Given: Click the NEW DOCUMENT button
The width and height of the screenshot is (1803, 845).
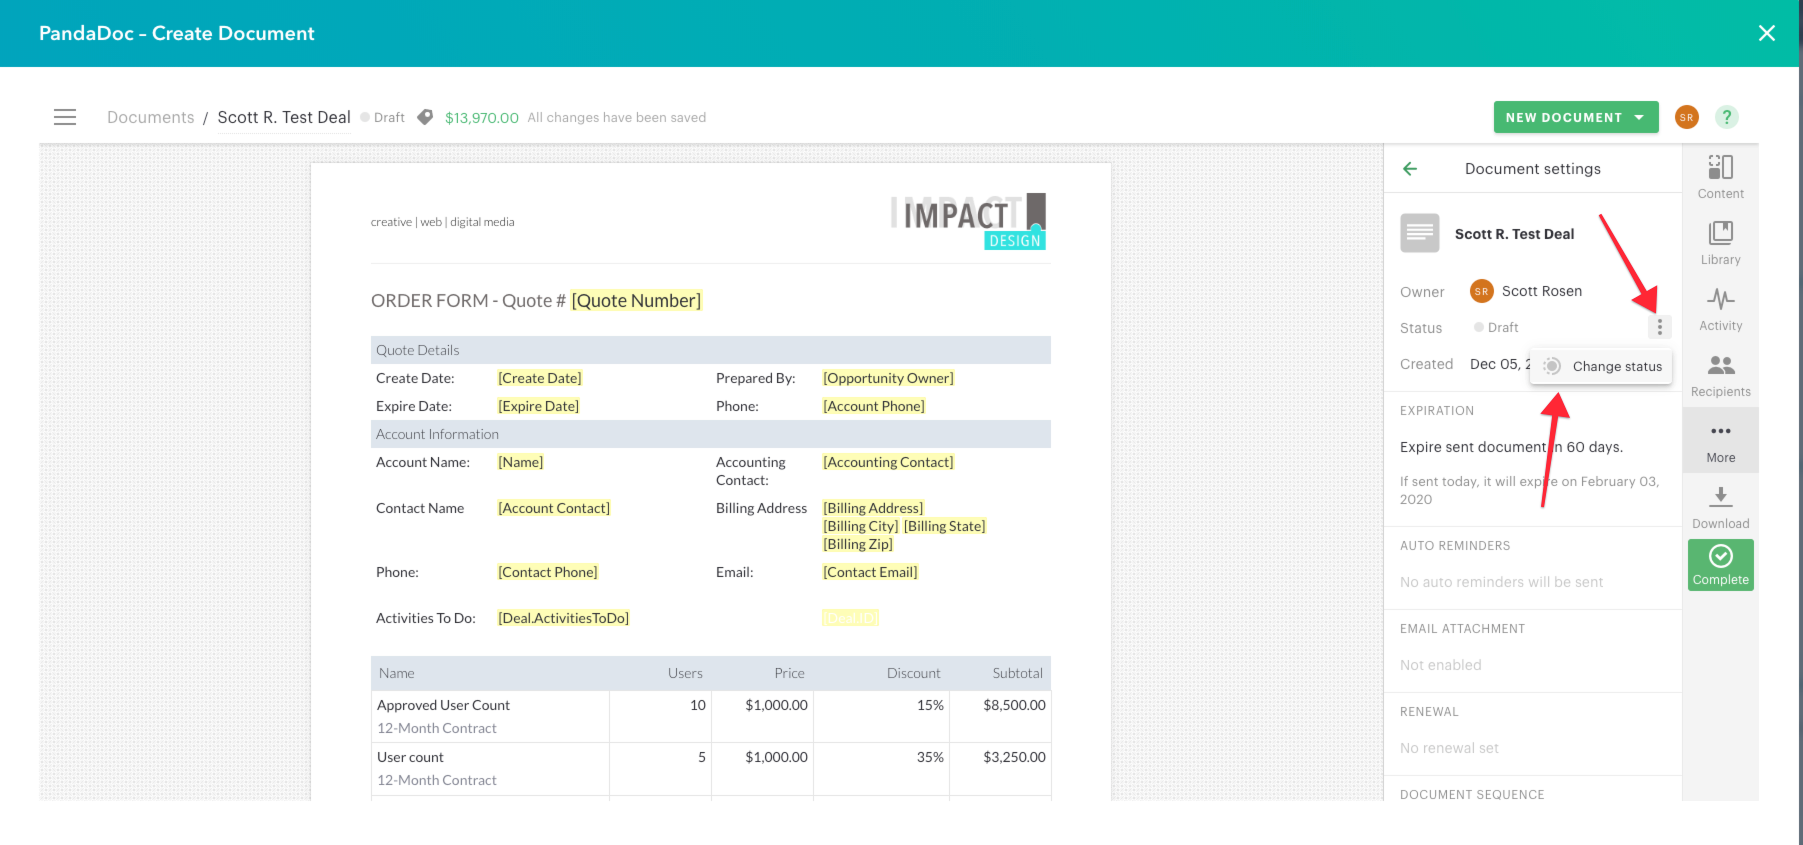Looking at the screenshot, I should (x=1575, y=117).
